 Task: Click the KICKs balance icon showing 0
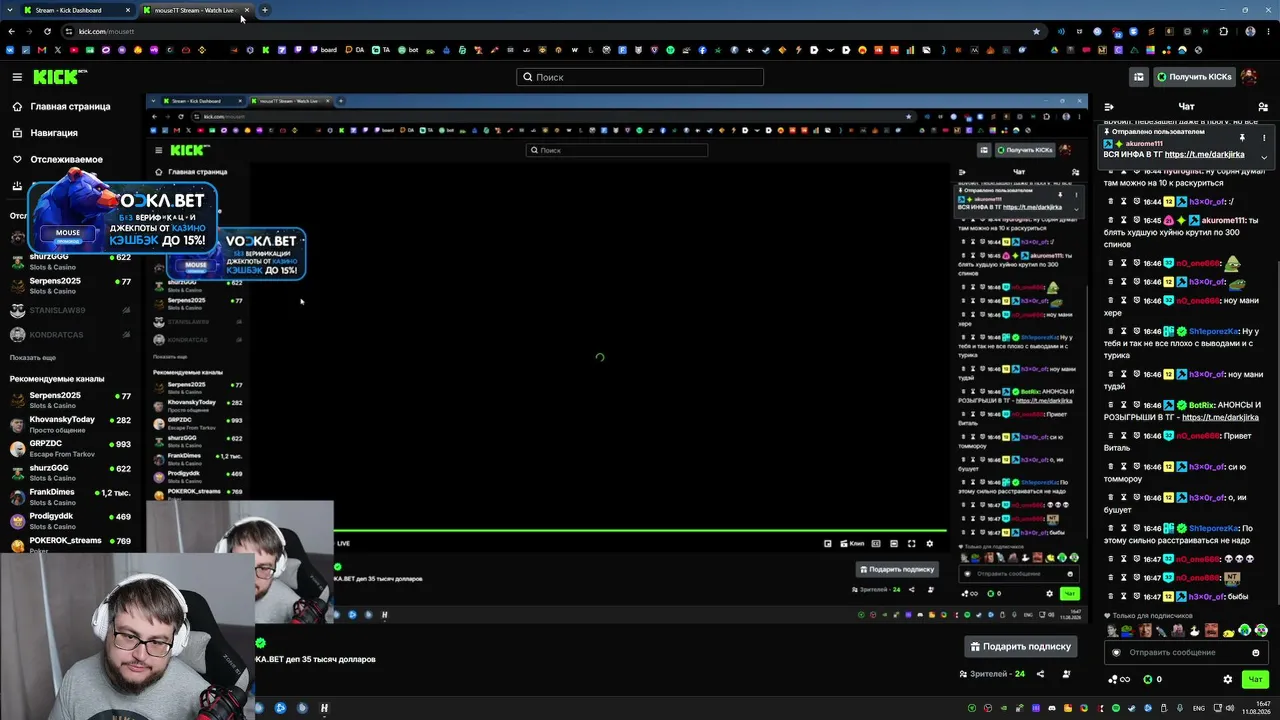(x=1153, y=680)
